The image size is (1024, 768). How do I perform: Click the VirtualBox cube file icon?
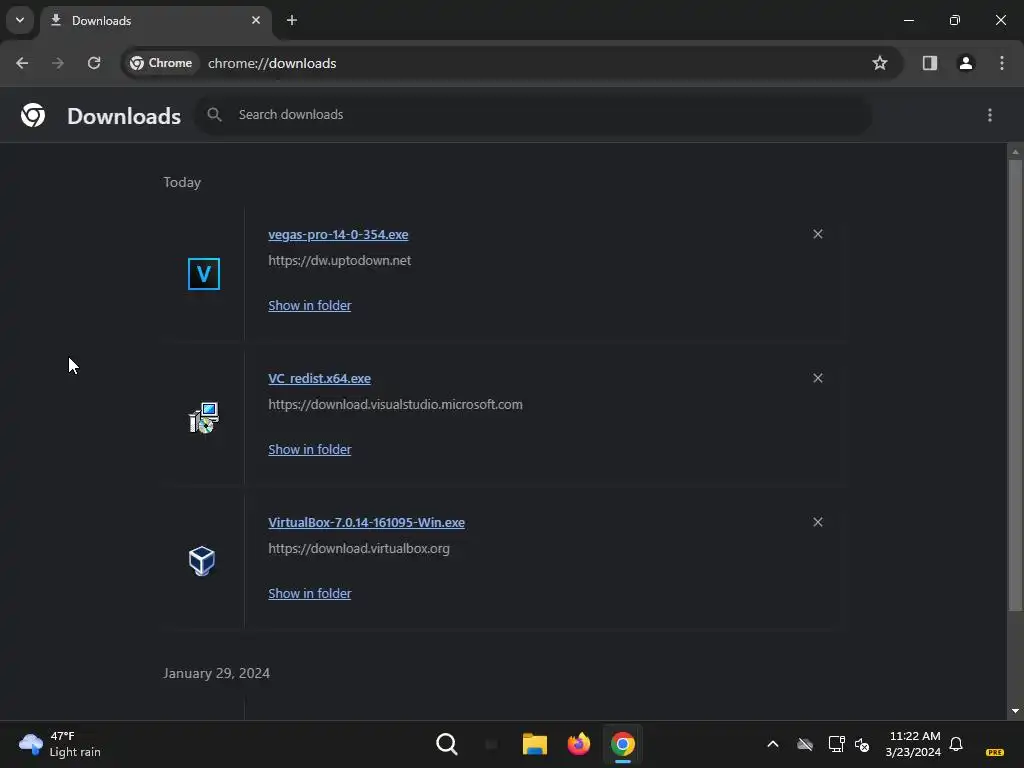tap(202, 562)
